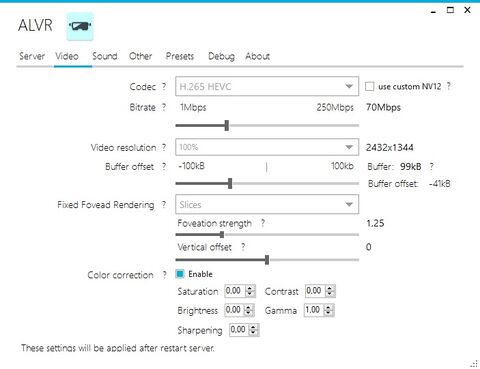Click the 2432x1344 resolution text
Screen dimensions: 480x369
point(390,147)
